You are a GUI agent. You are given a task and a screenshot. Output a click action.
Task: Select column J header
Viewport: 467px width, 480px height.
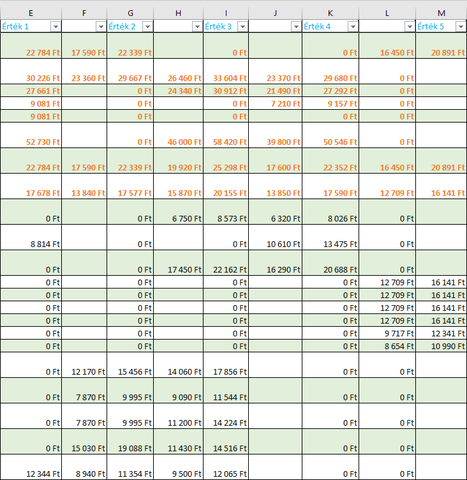(275, 13)
